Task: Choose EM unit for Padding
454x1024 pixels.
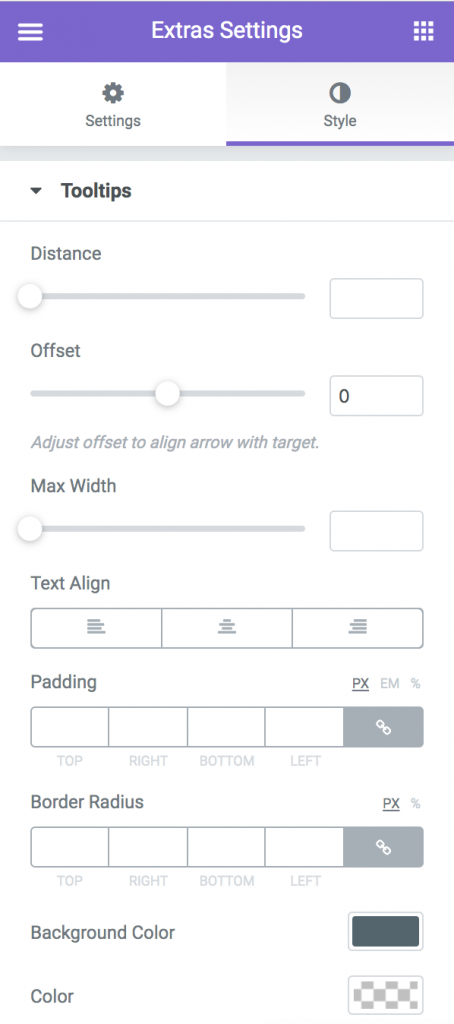Action: [x=389, y=684]
